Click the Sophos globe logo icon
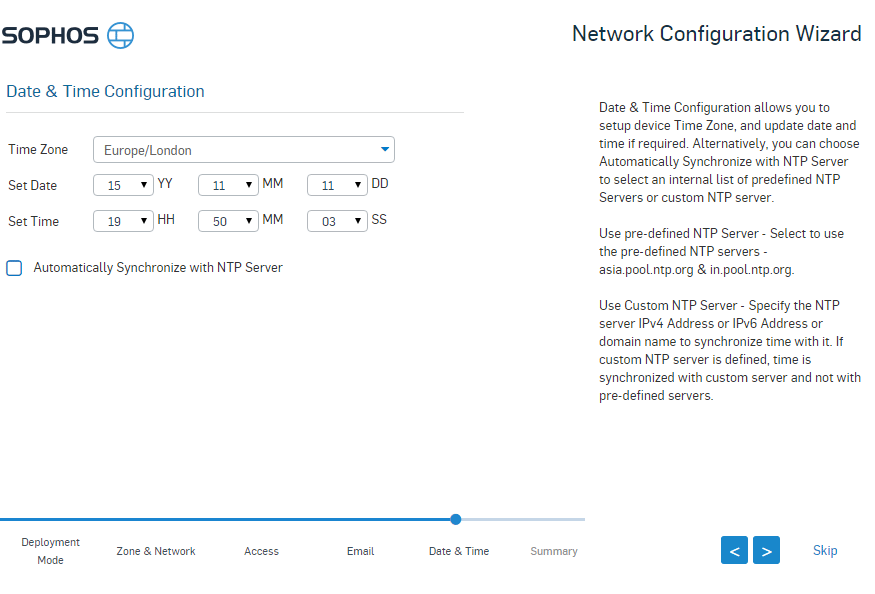 [120, 36]
